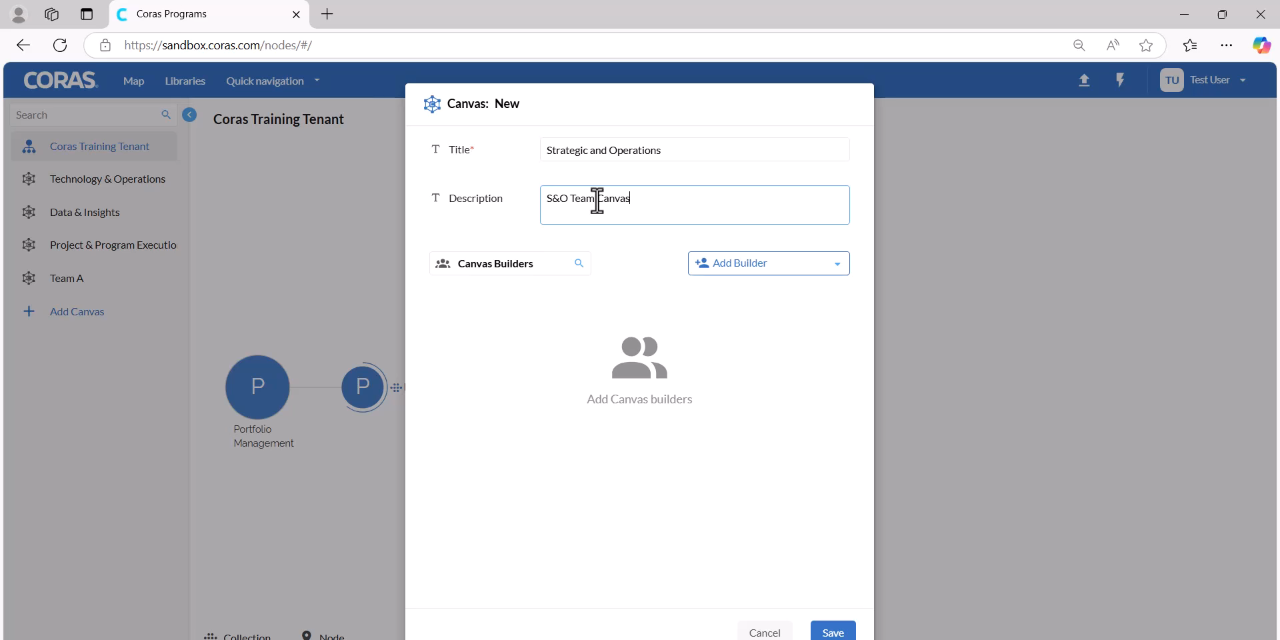Viewport: 1280px width, 640px height.
Task: Click the site info lock icon
Action: [105, 45]
